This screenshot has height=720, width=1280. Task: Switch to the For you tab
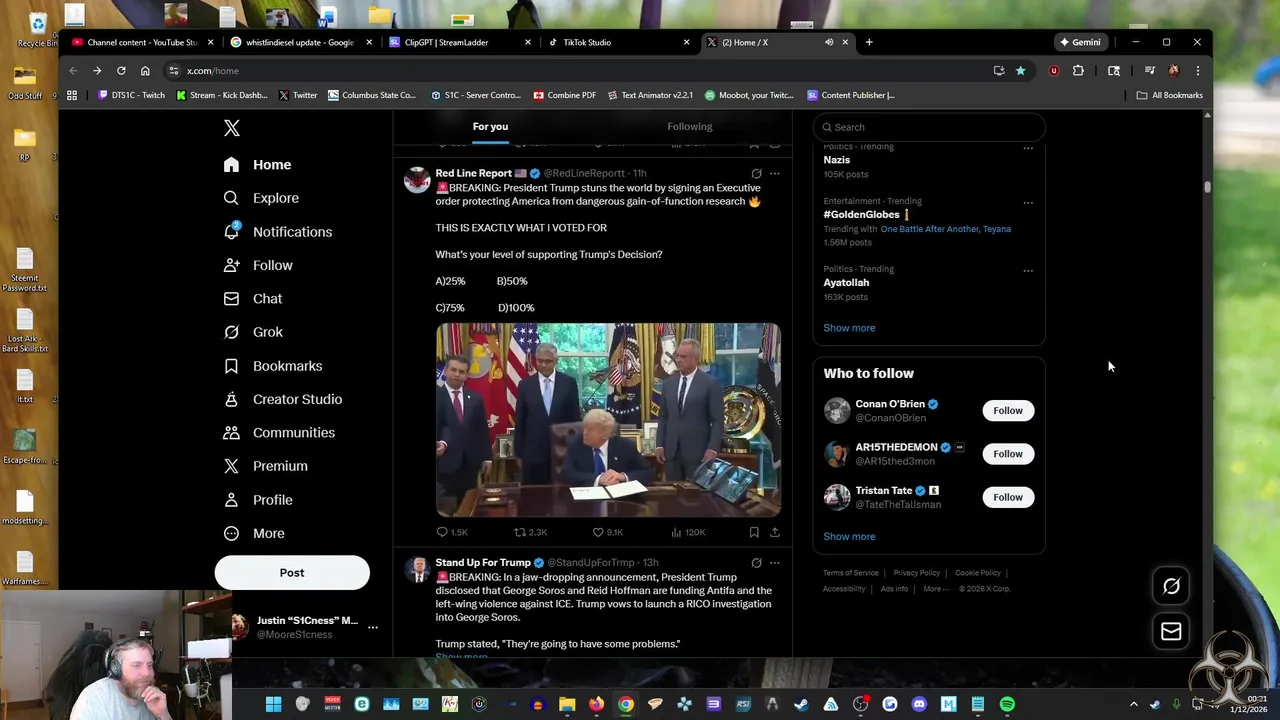coord(490,127)
